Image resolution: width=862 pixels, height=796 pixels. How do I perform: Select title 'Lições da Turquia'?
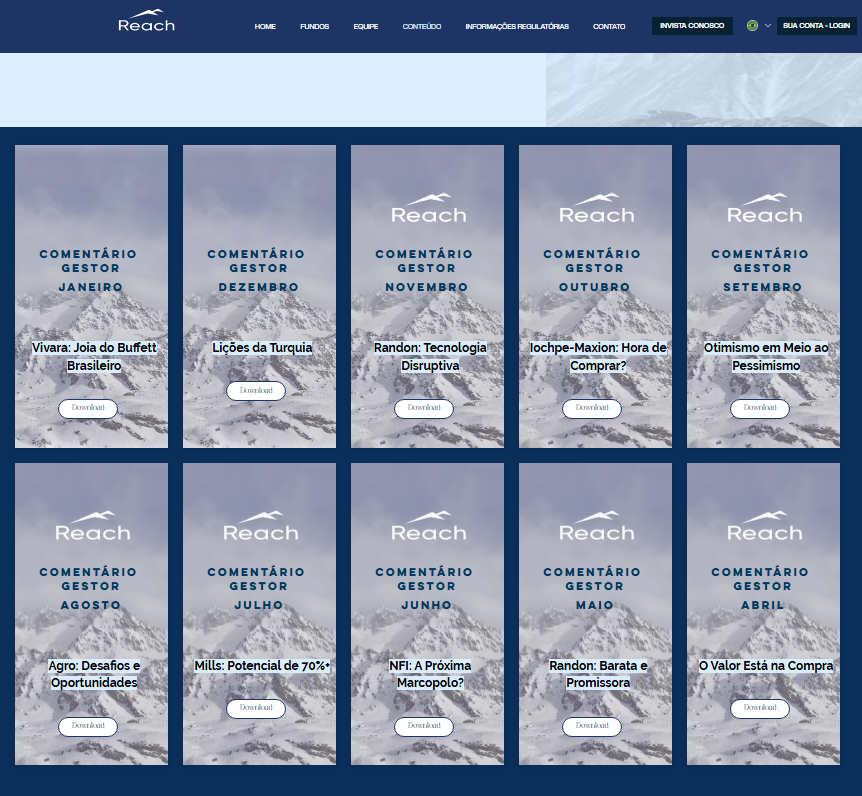click(x=262, y=347)
